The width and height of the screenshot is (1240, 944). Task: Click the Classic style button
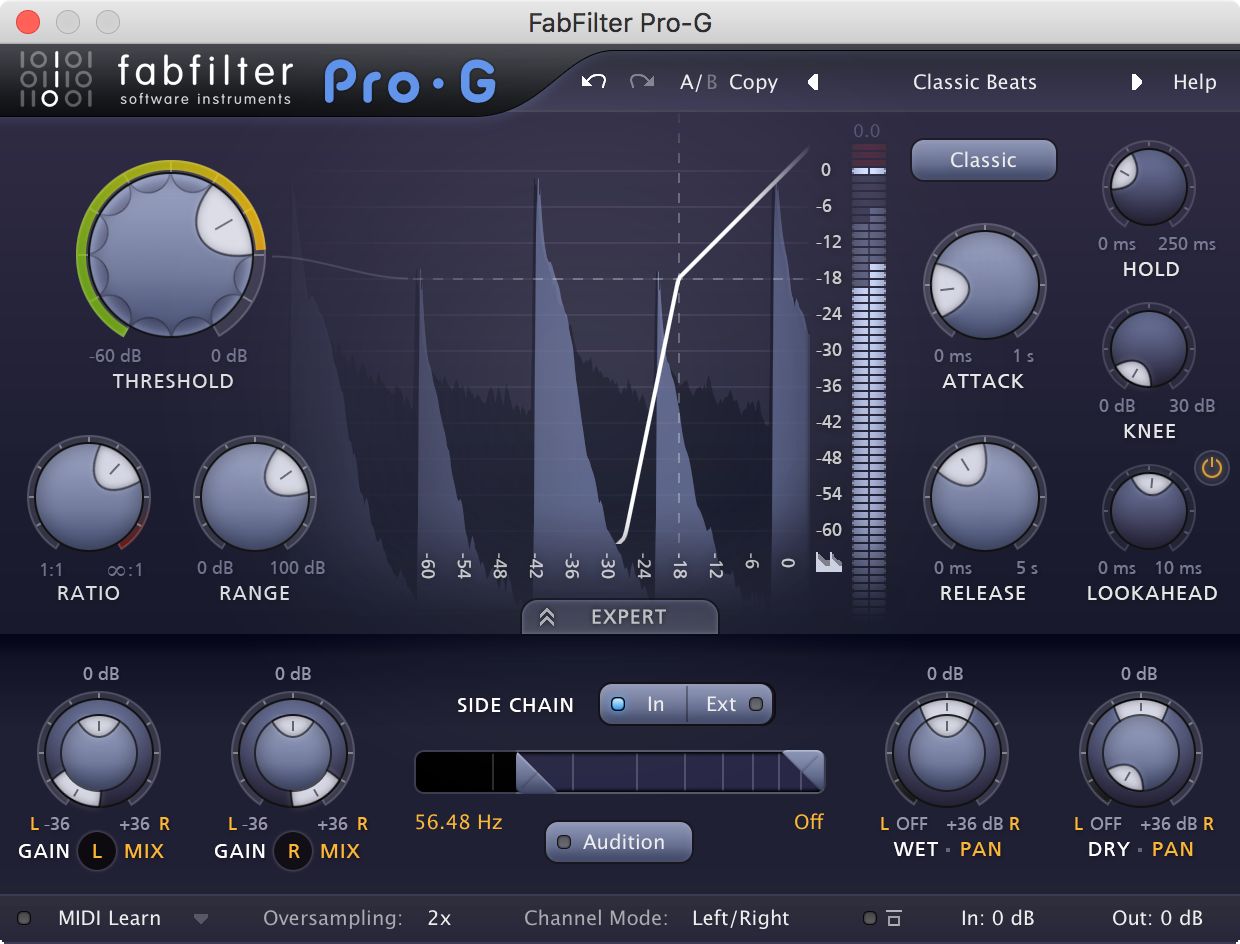point(983,160)
